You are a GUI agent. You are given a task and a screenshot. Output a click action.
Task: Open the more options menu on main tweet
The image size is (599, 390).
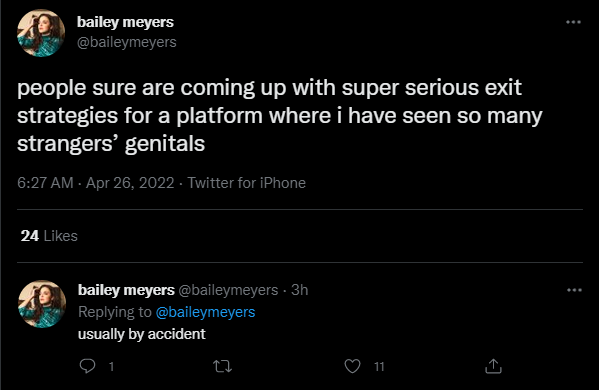point(573,22)
